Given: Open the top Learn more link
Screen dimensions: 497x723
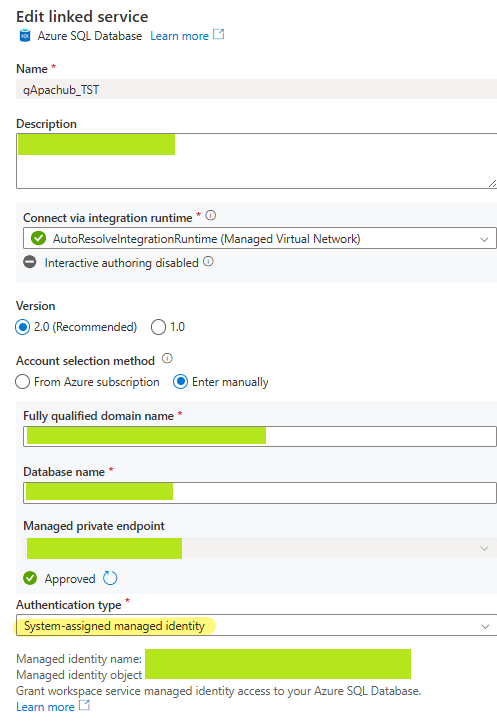Looking at the screenshot, I should 179,36.
